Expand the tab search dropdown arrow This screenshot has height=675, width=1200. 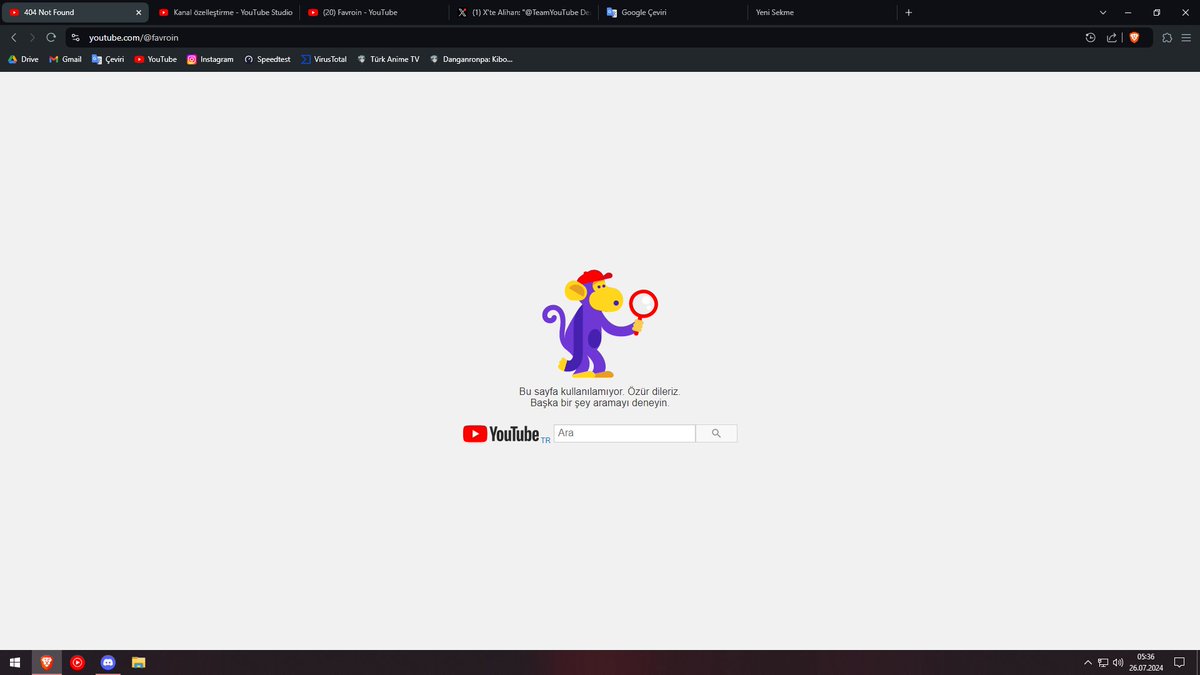[1103, 12]
